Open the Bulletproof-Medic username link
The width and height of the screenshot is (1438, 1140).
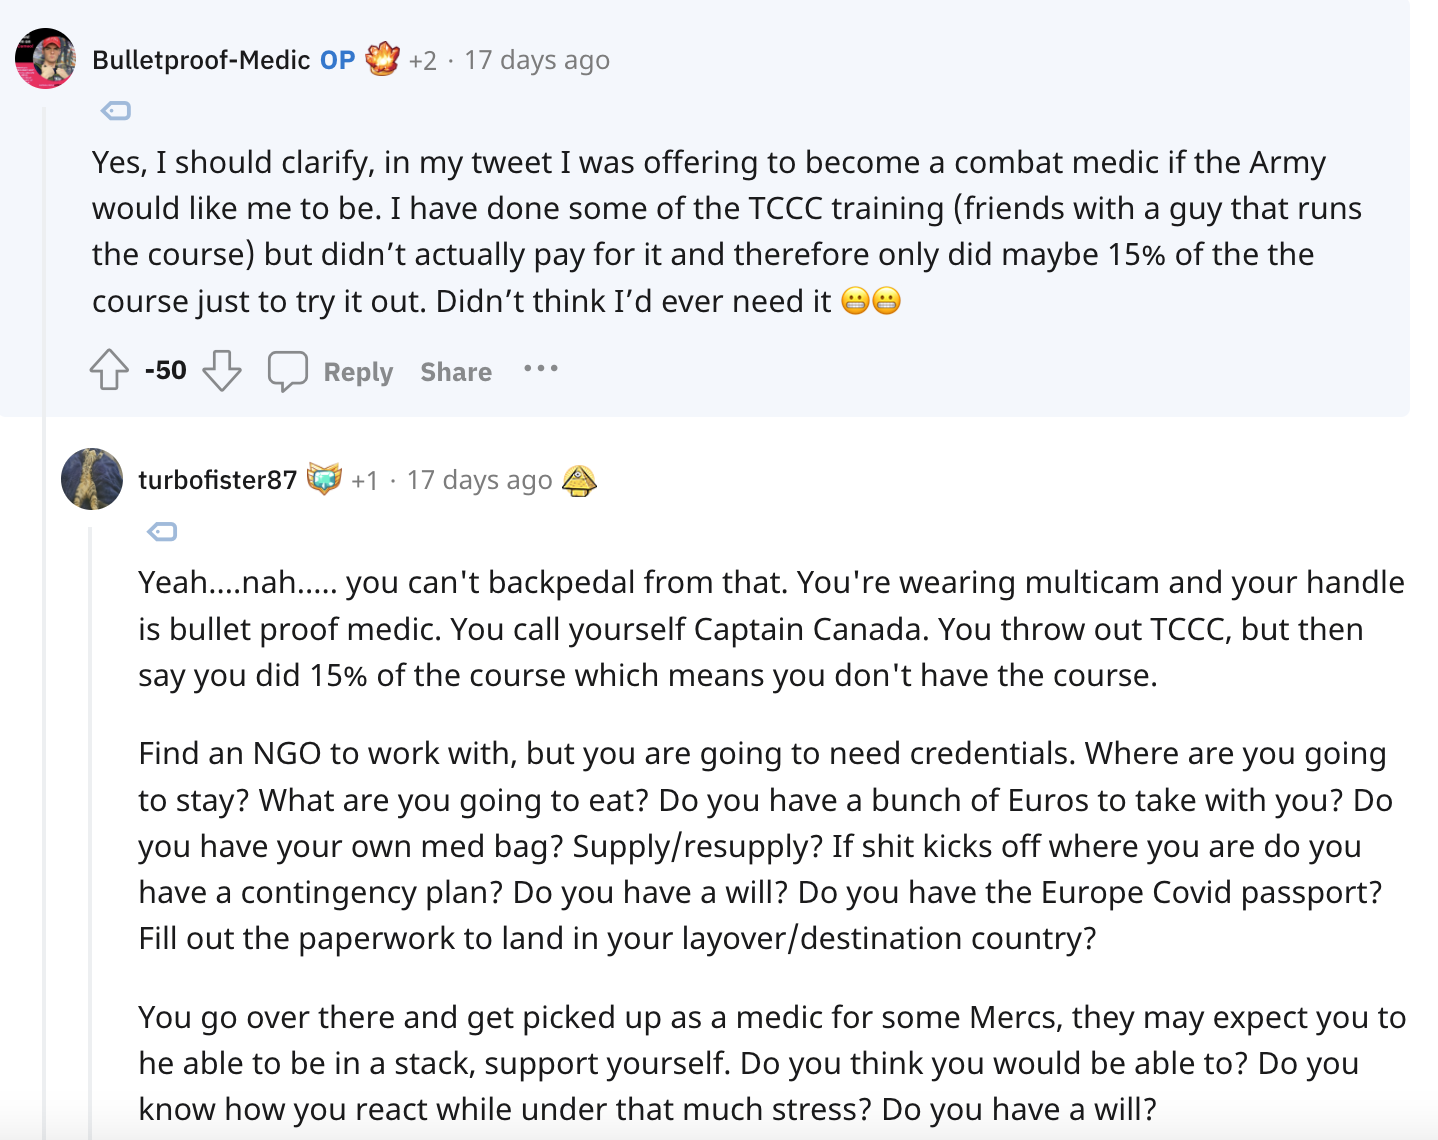pyautogui.click(x=201, y=60)
